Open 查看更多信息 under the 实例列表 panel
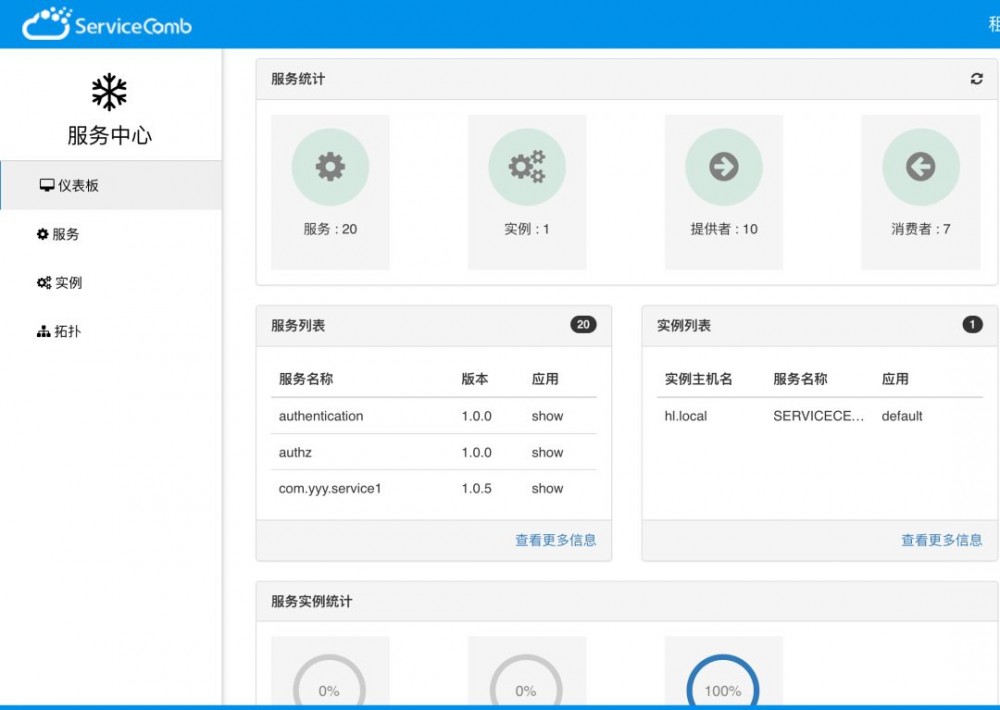The image size is (1000, 710). [942, 539]
